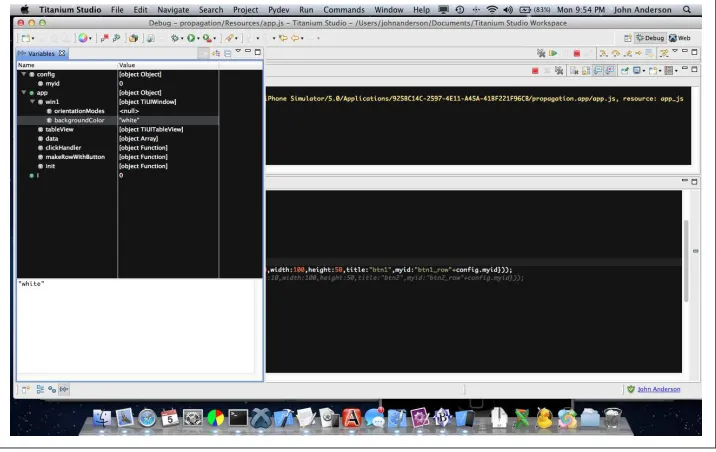Open the Variables view menu triangle
This screenshot has width=716, height=452.
pos(238,51)
